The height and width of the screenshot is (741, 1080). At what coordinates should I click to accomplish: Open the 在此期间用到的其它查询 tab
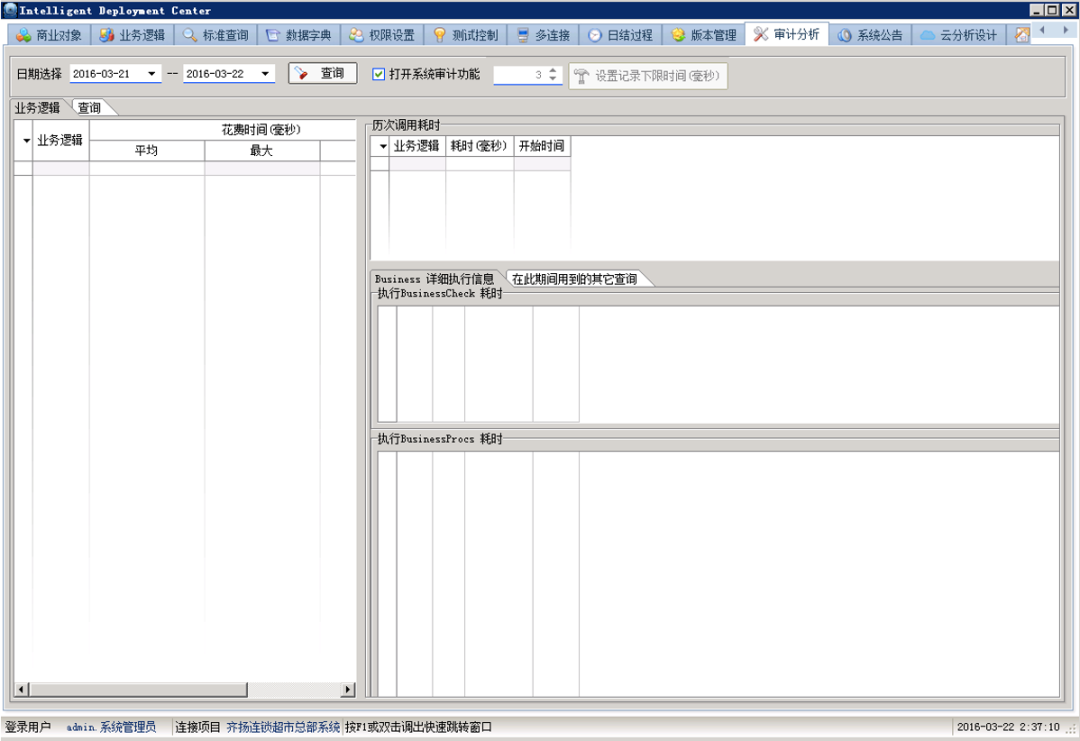click(x=574, y=279)
